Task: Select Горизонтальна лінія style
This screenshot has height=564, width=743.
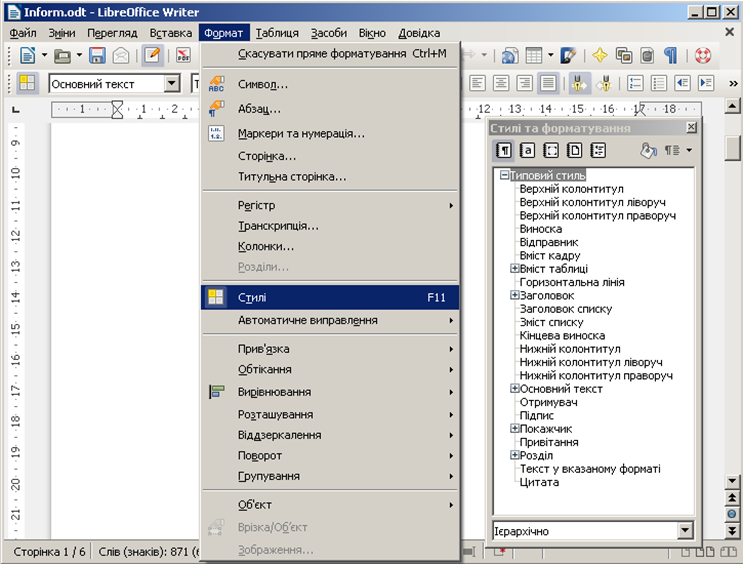Action: point(572,282)
